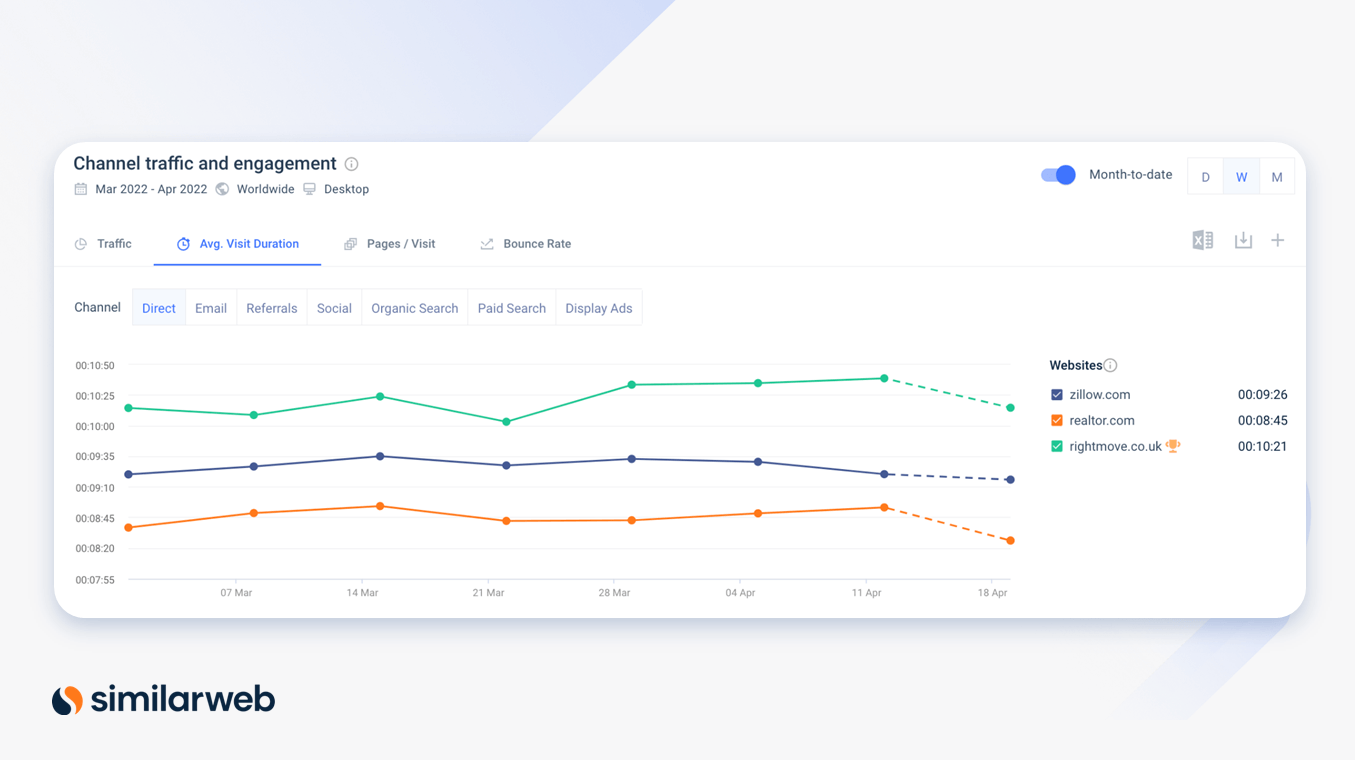1355x760 pixels.
Task: Click the Desktop device label
Action: pos(346,189)
